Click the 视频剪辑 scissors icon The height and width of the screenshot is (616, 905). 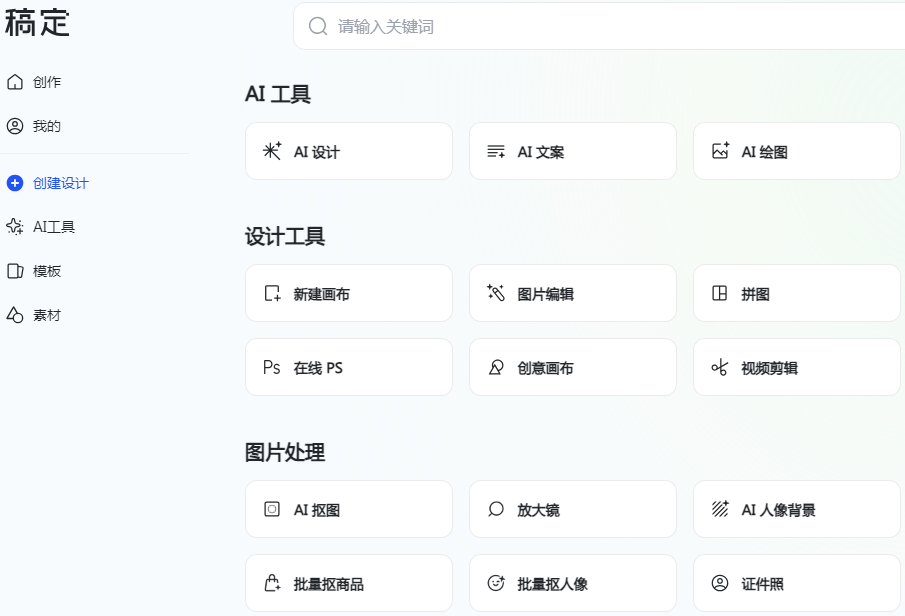click(720, 368)
